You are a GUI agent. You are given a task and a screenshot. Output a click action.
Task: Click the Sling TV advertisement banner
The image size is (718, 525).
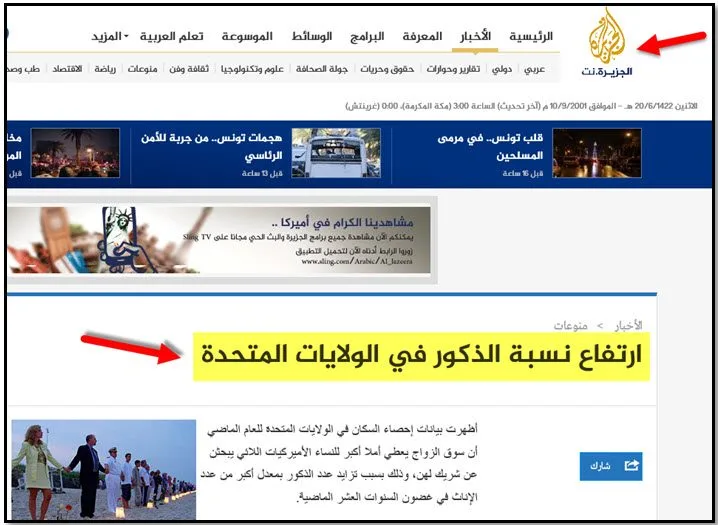coord(219,240)
